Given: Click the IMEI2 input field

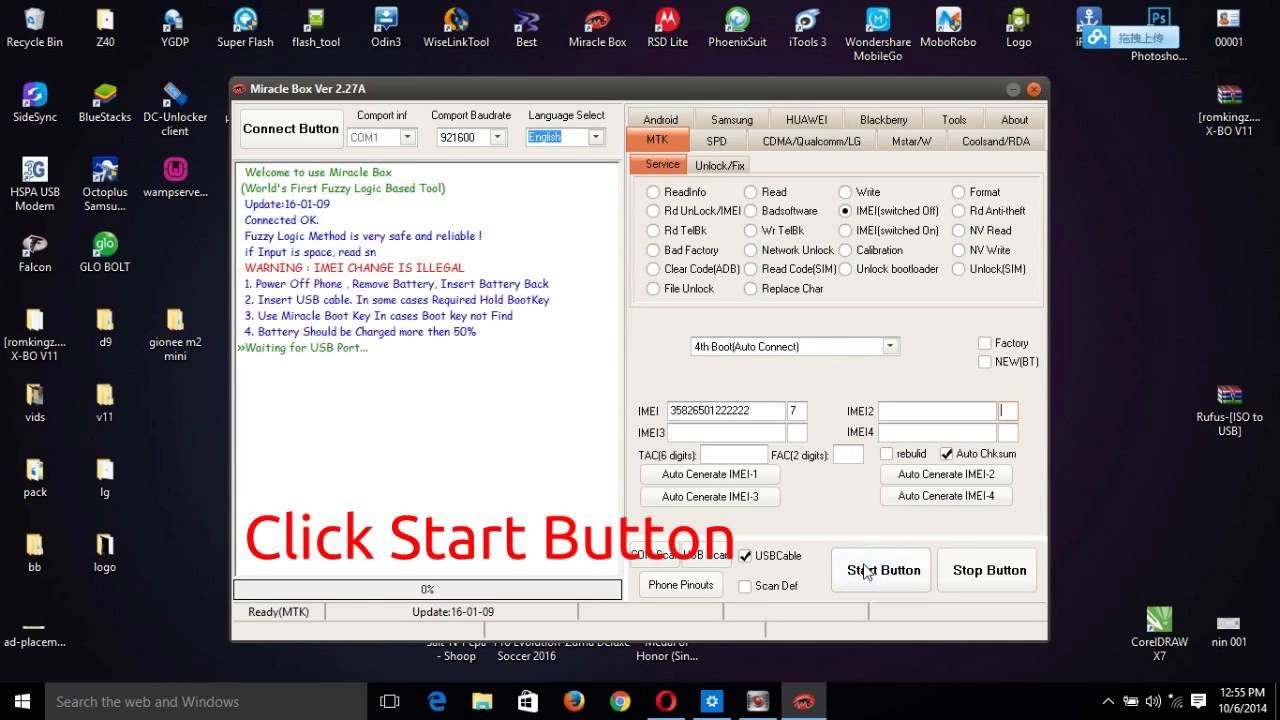Looking at the screenshot, I should [x=937, y=411].
